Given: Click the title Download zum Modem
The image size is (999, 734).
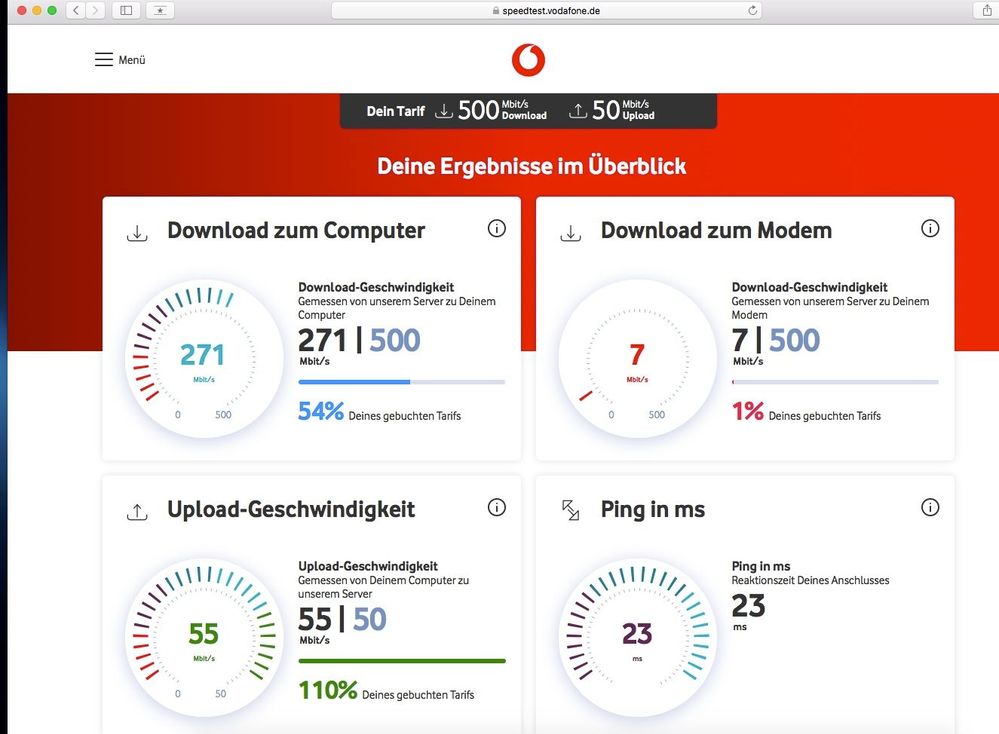Looking at the screenshot, I should point(716,231).
